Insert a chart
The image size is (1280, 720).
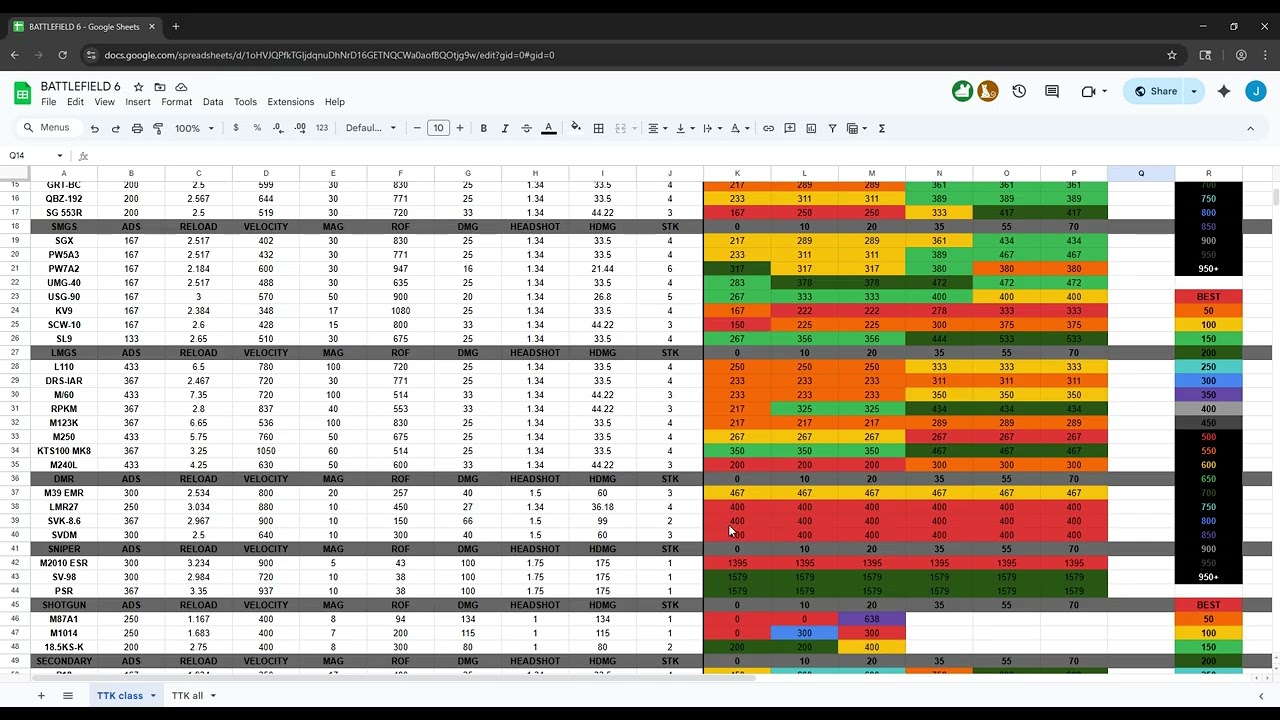811,128
